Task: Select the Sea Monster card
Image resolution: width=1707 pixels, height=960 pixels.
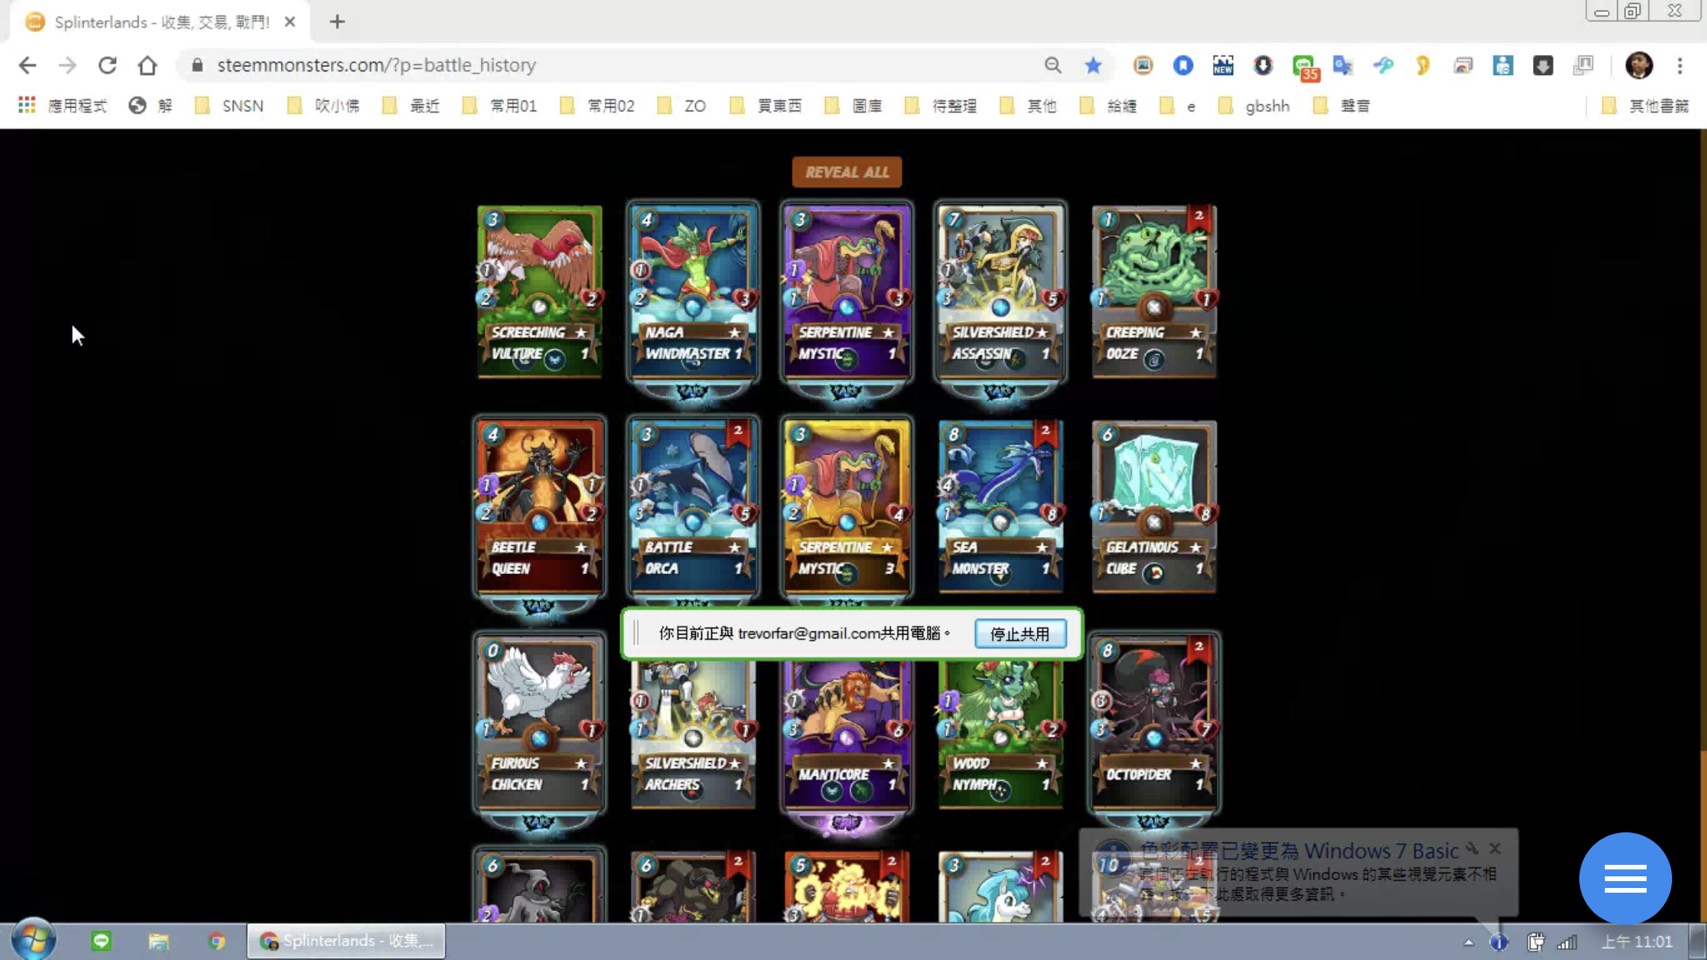Action: 1000,507
